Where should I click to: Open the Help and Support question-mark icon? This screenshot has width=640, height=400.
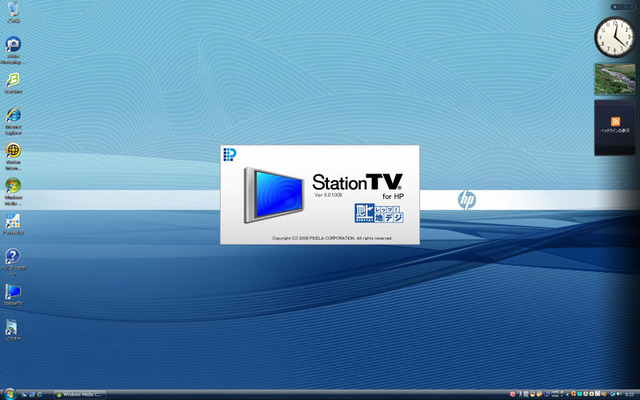pyautogui.click(x=13, y=262)
